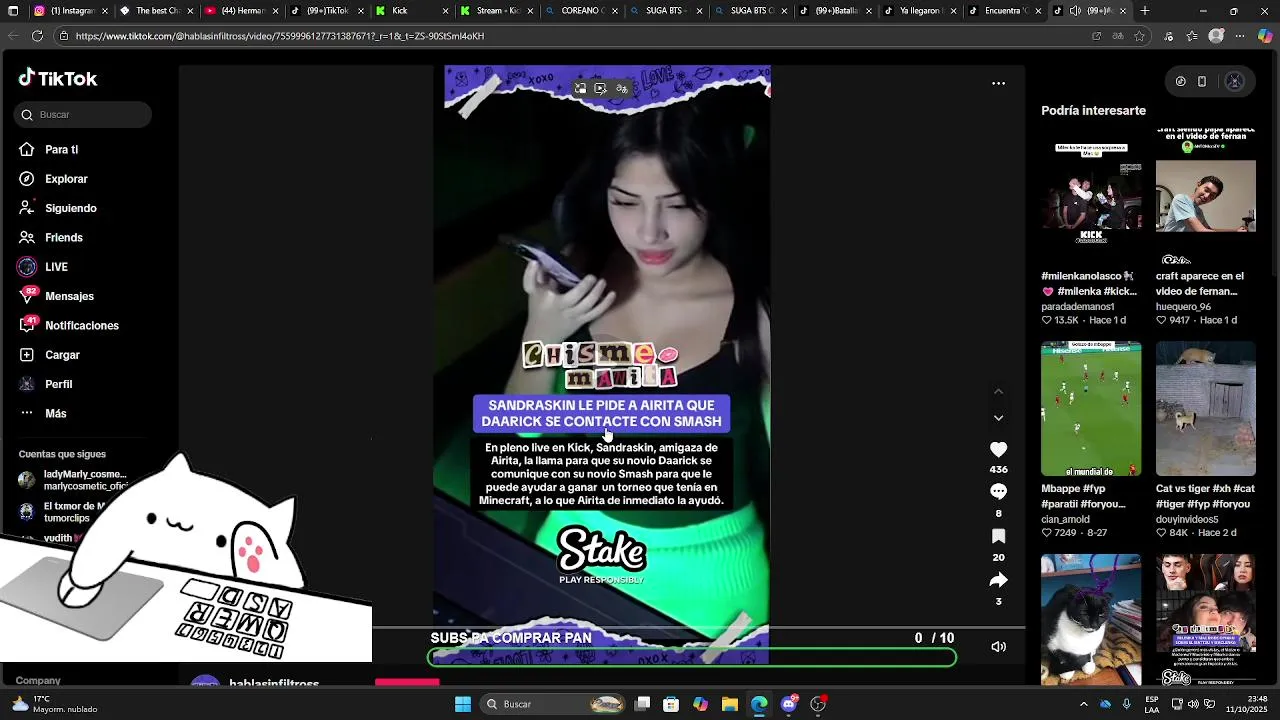Click the video search overlay icon
The width and height of the screenshot is (1280, 720).
pos(600,89)
